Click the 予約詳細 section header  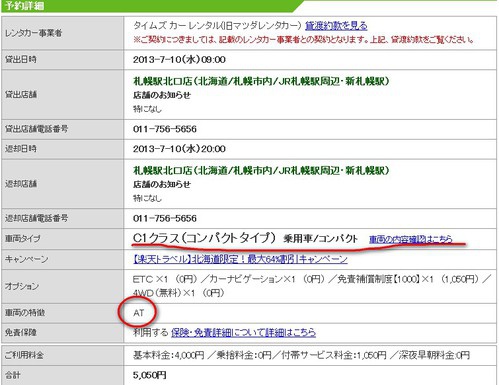[25, 6]
